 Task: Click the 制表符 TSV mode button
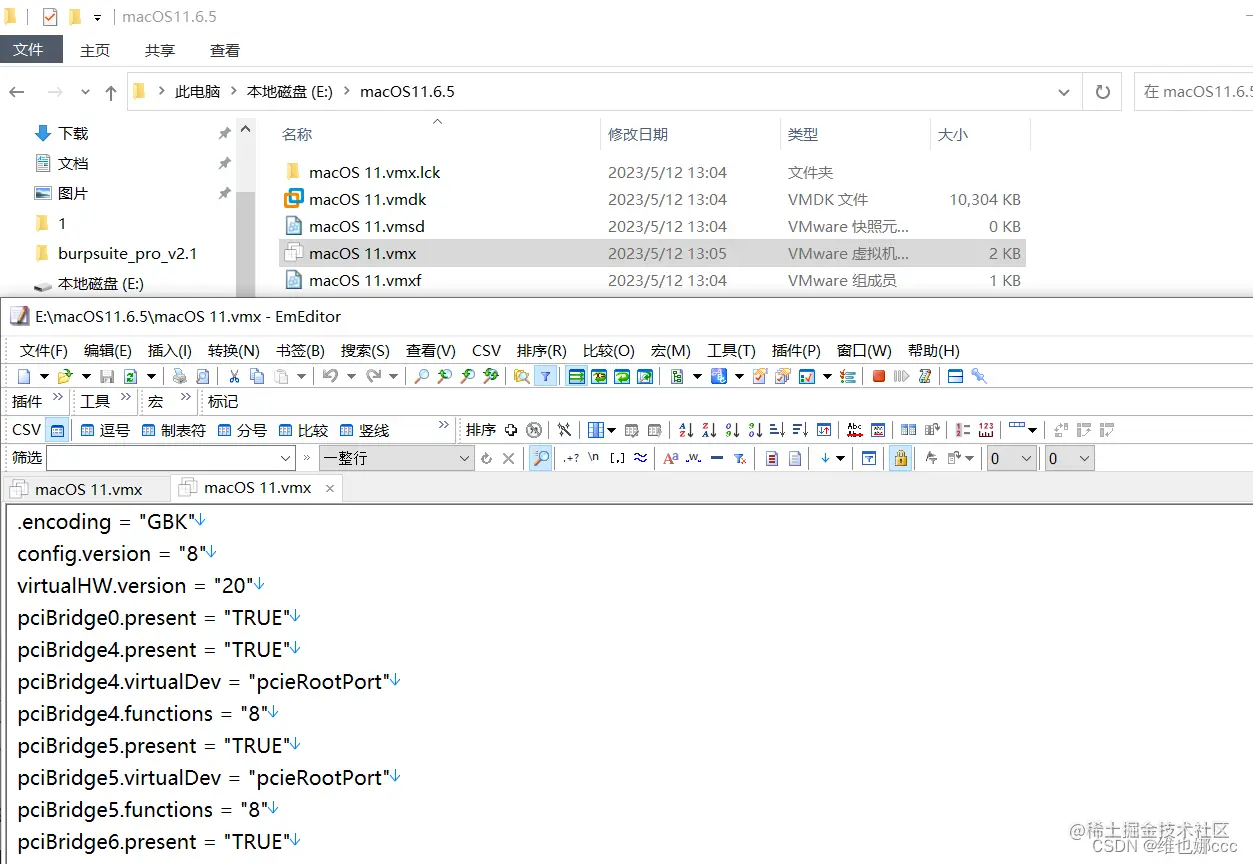click(174, 430)
